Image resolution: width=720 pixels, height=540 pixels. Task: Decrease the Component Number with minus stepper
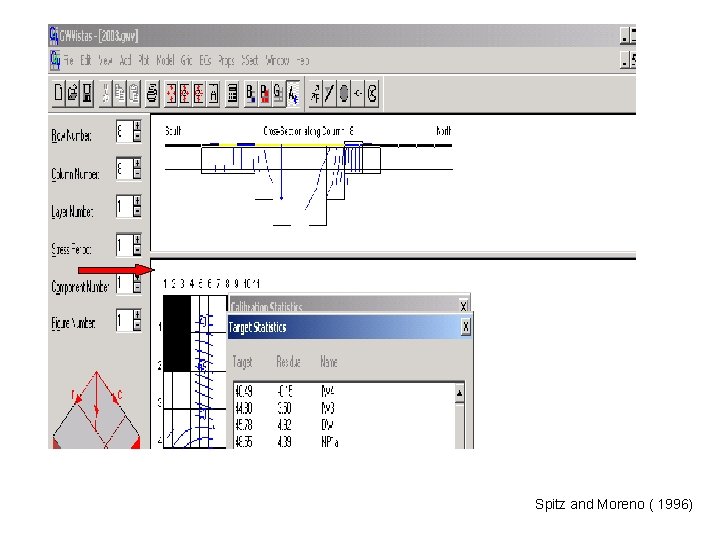tap(137, 287)
